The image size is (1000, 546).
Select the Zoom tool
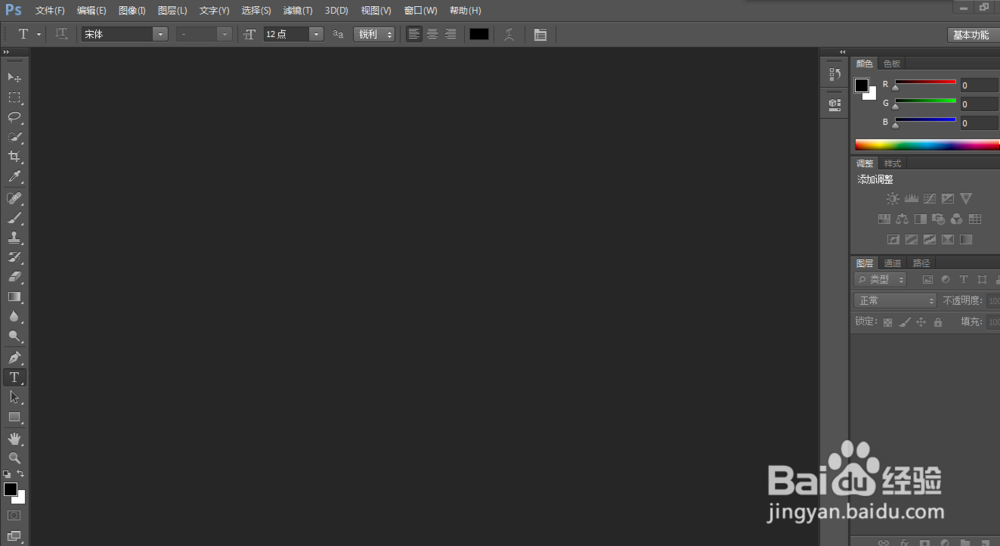(14, 458)
